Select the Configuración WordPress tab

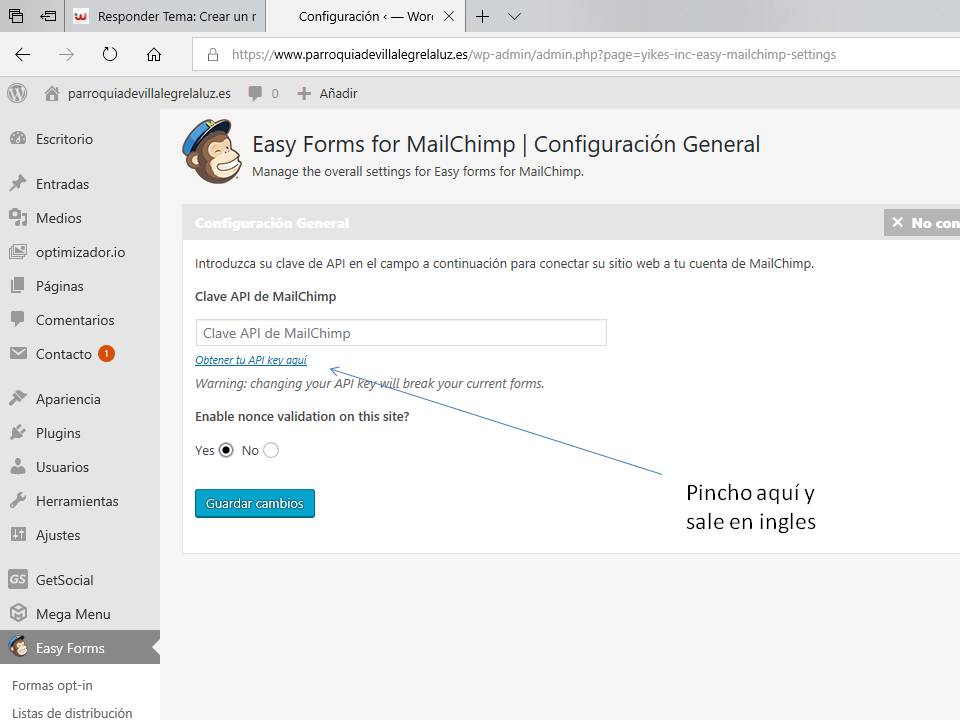pyautogui.click(x=366, y=17)
